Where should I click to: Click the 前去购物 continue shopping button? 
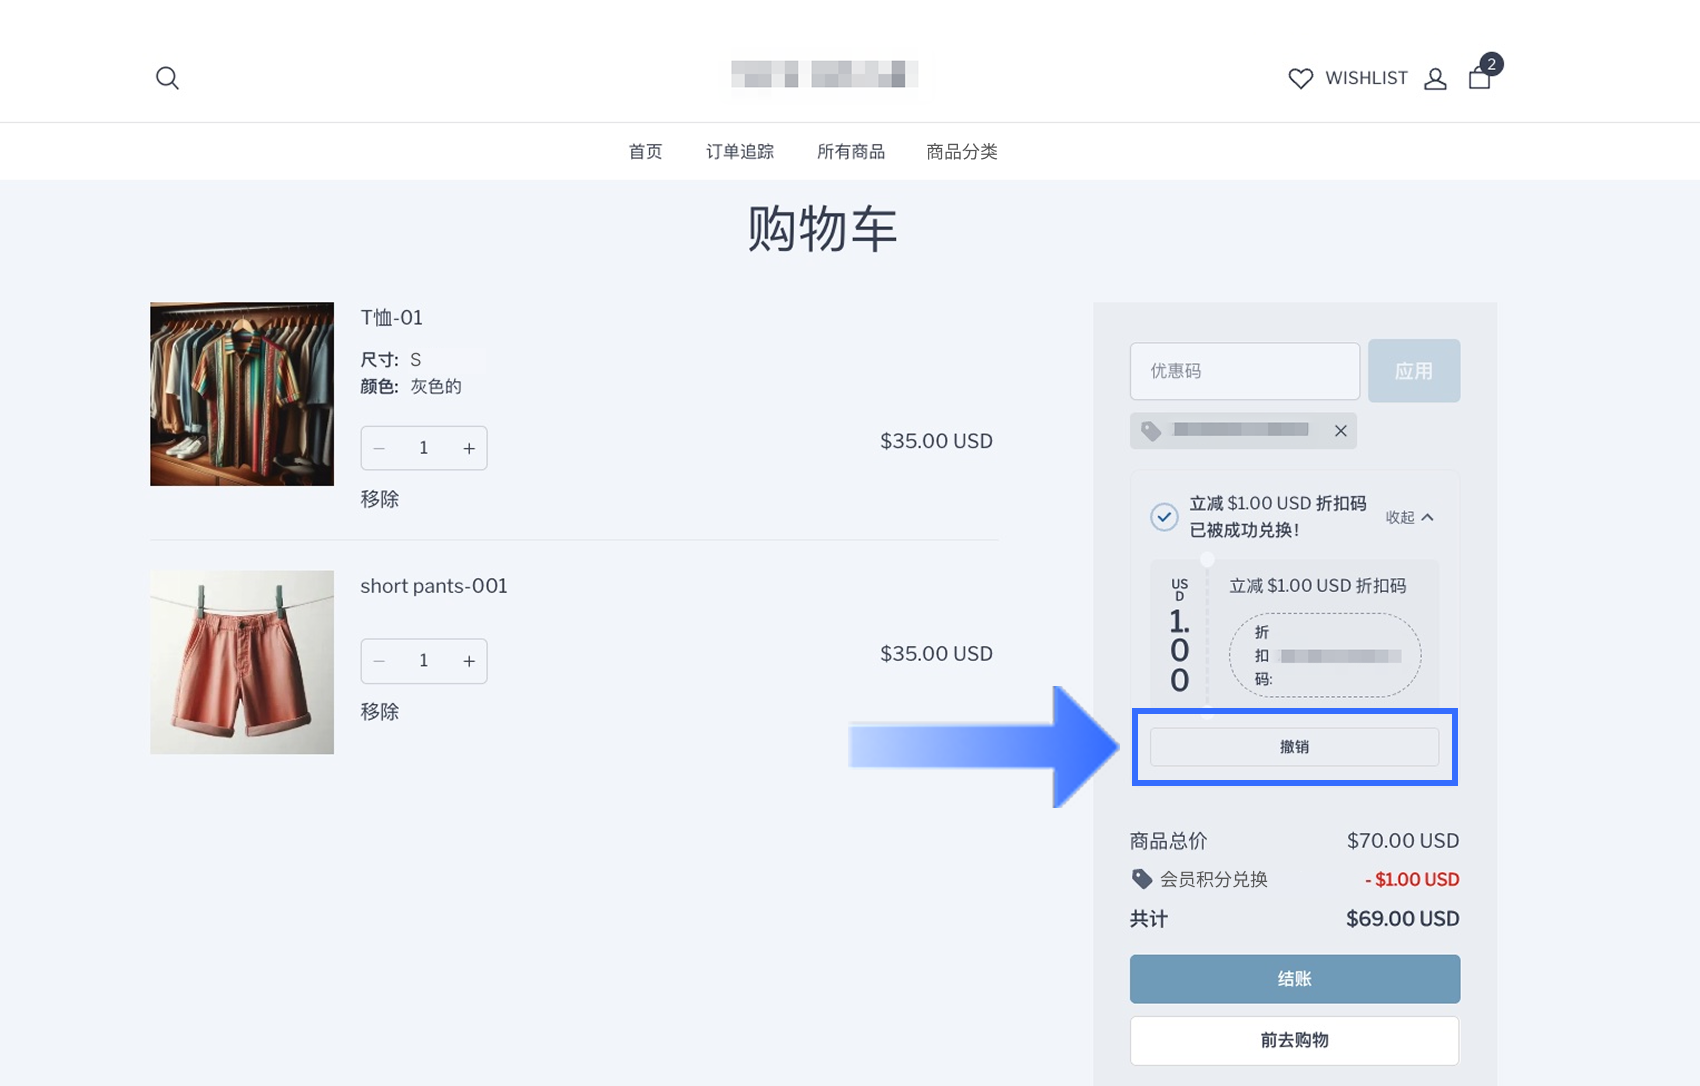pos(1295,1040)
